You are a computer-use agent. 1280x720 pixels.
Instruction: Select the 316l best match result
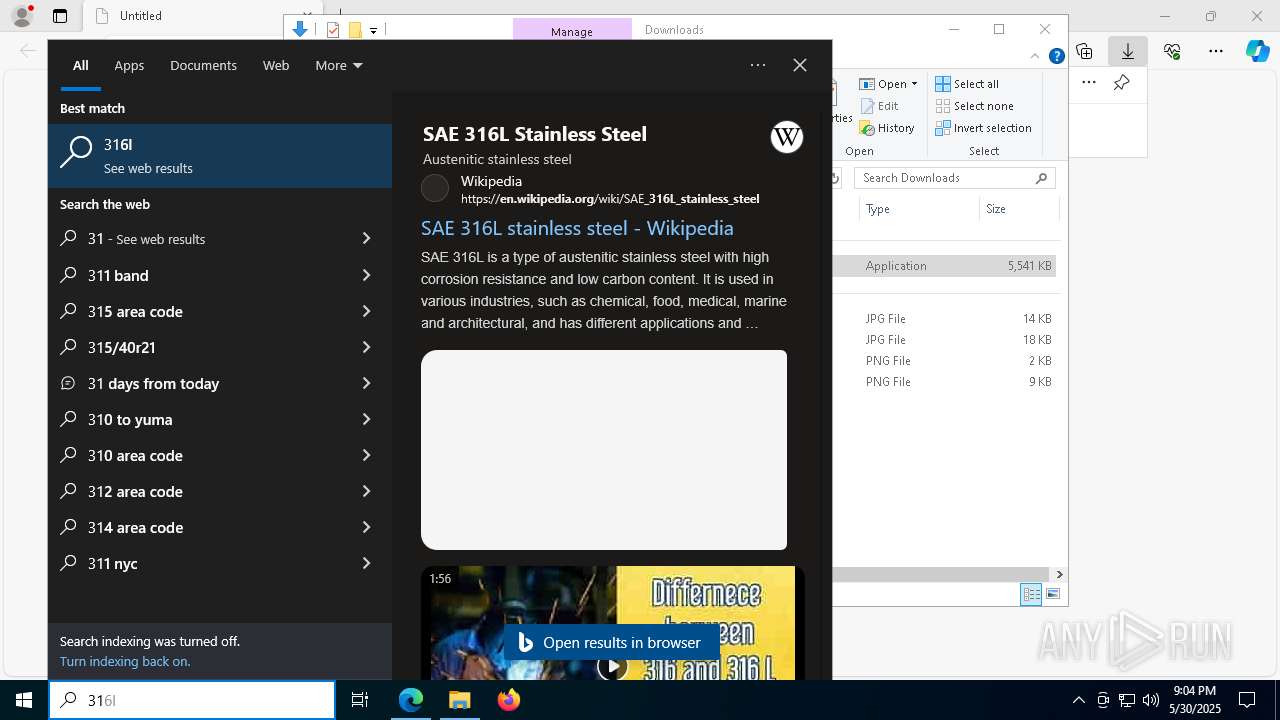tap(220, 156)
